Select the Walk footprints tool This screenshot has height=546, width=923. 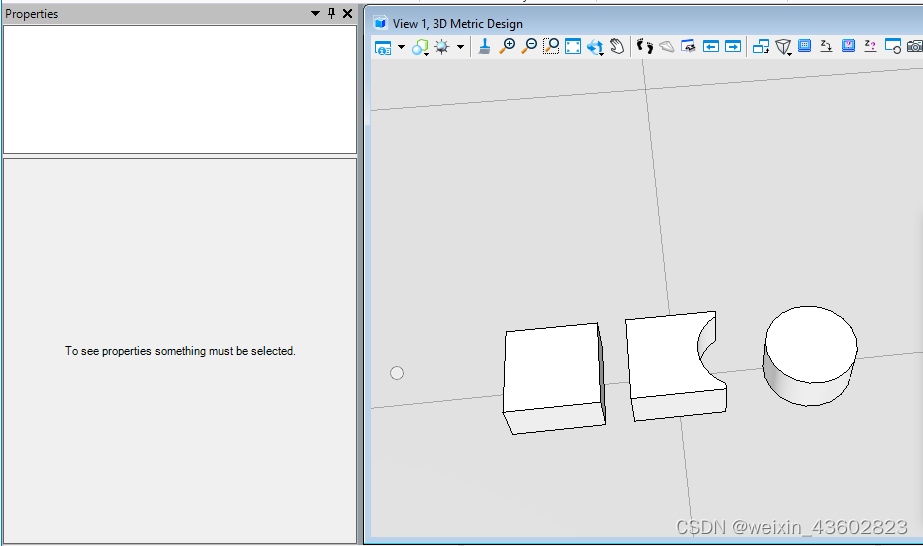pos(645,46)
